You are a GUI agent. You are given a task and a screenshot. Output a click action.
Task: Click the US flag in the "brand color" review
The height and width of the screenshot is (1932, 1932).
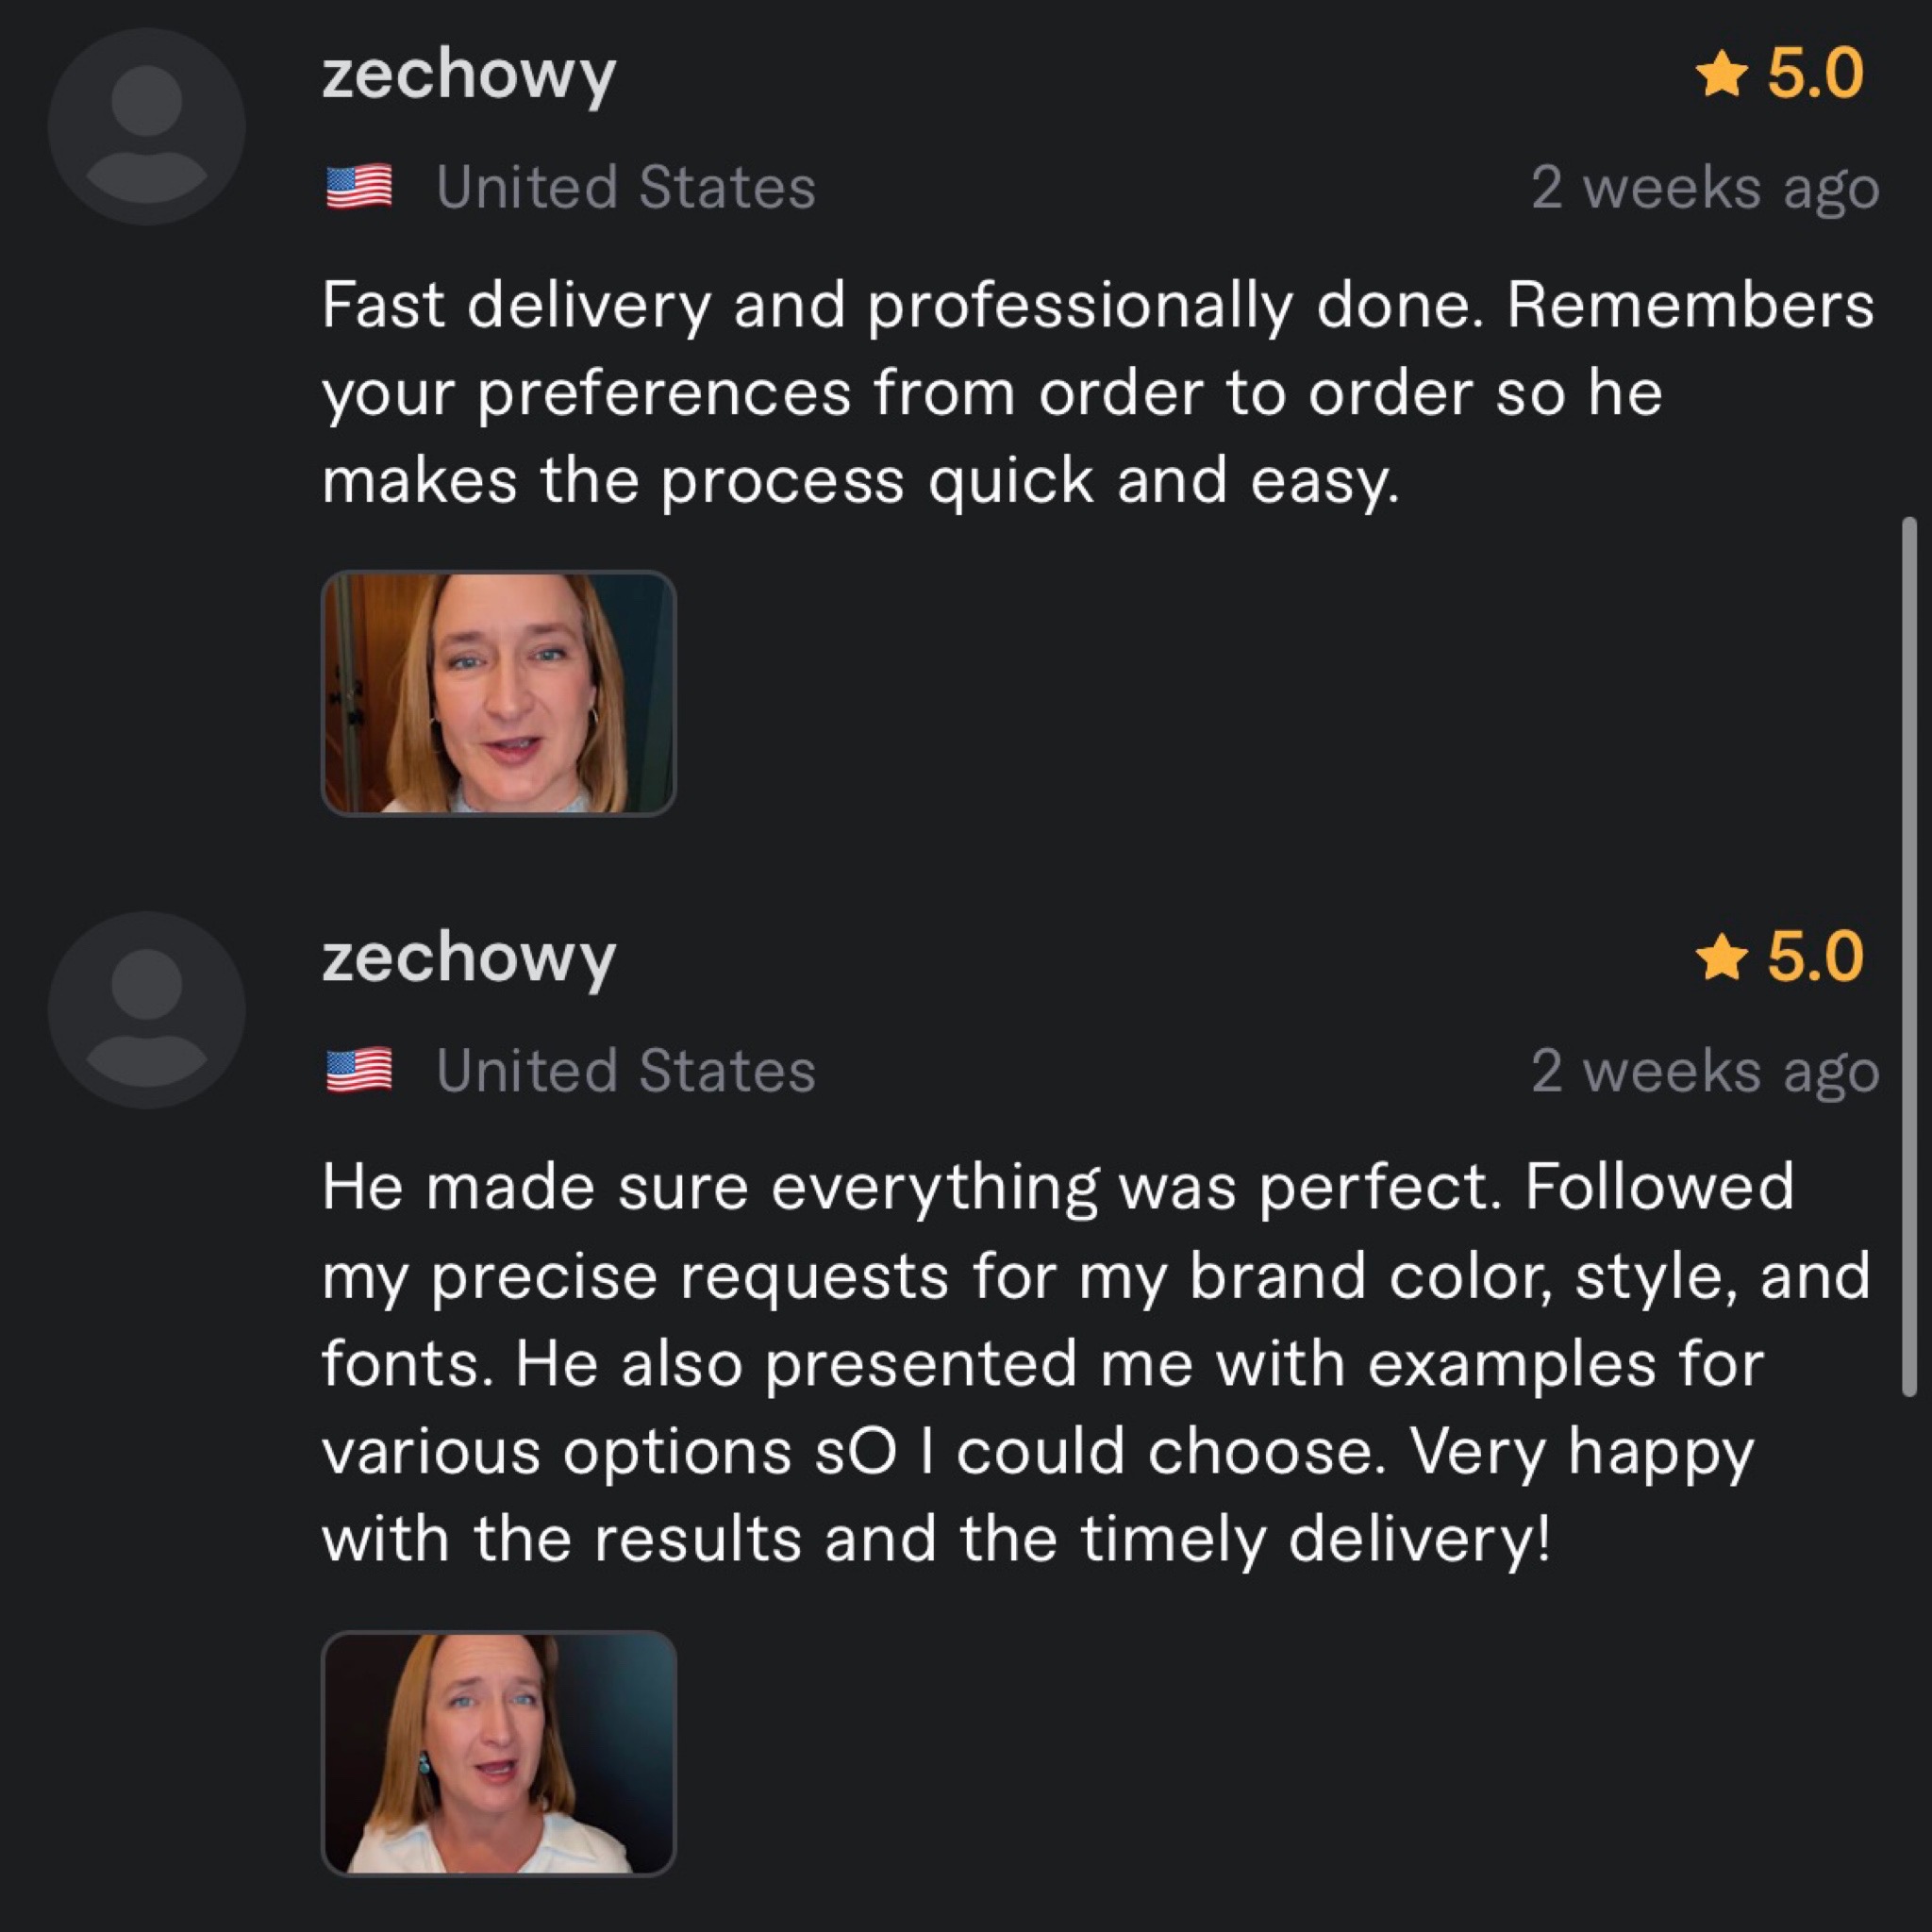359,1070
